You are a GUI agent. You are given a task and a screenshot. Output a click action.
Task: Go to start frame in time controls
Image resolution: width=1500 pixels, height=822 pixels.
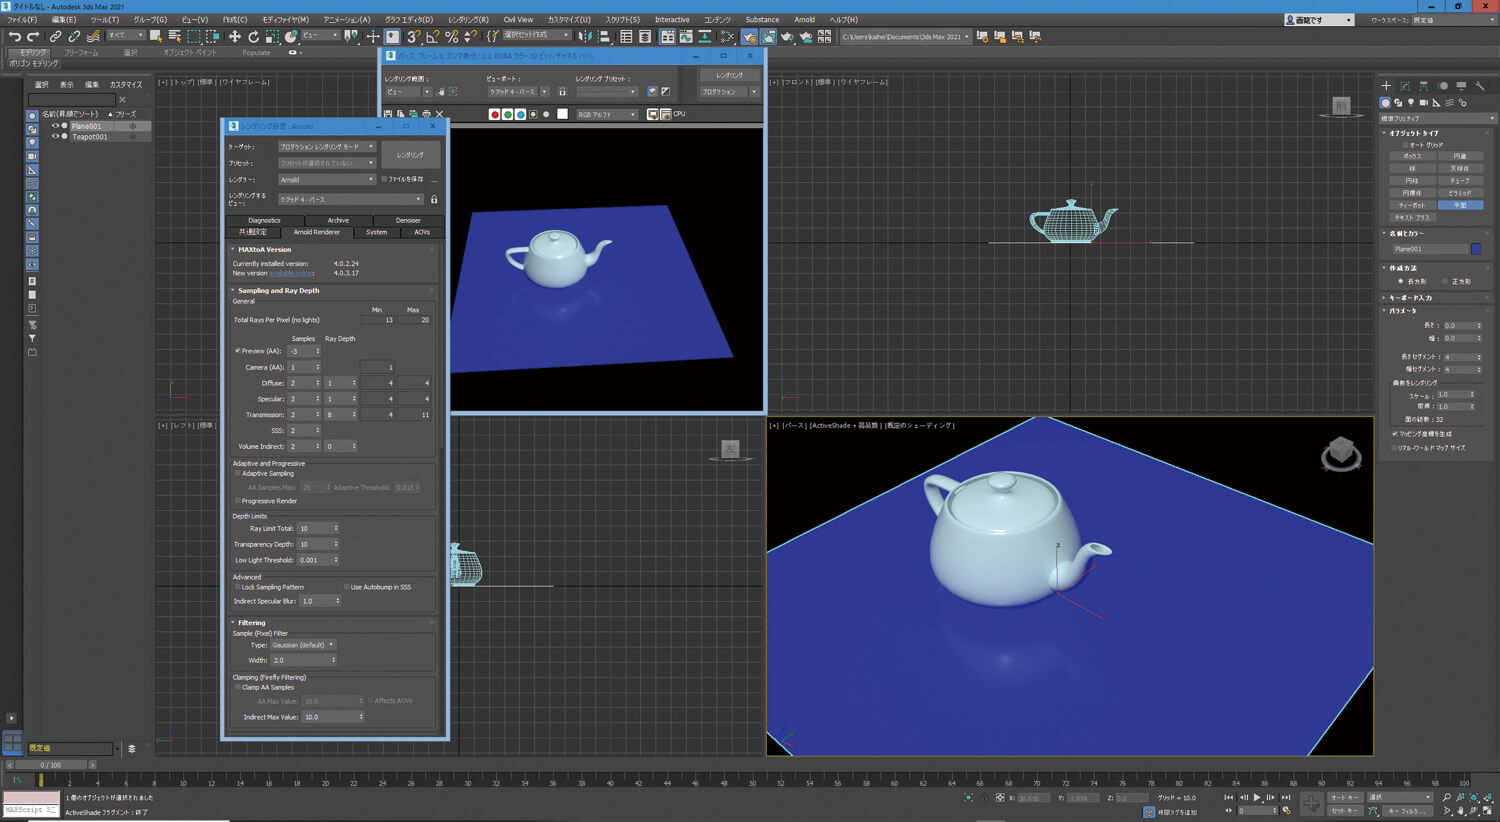(1229, 797)
